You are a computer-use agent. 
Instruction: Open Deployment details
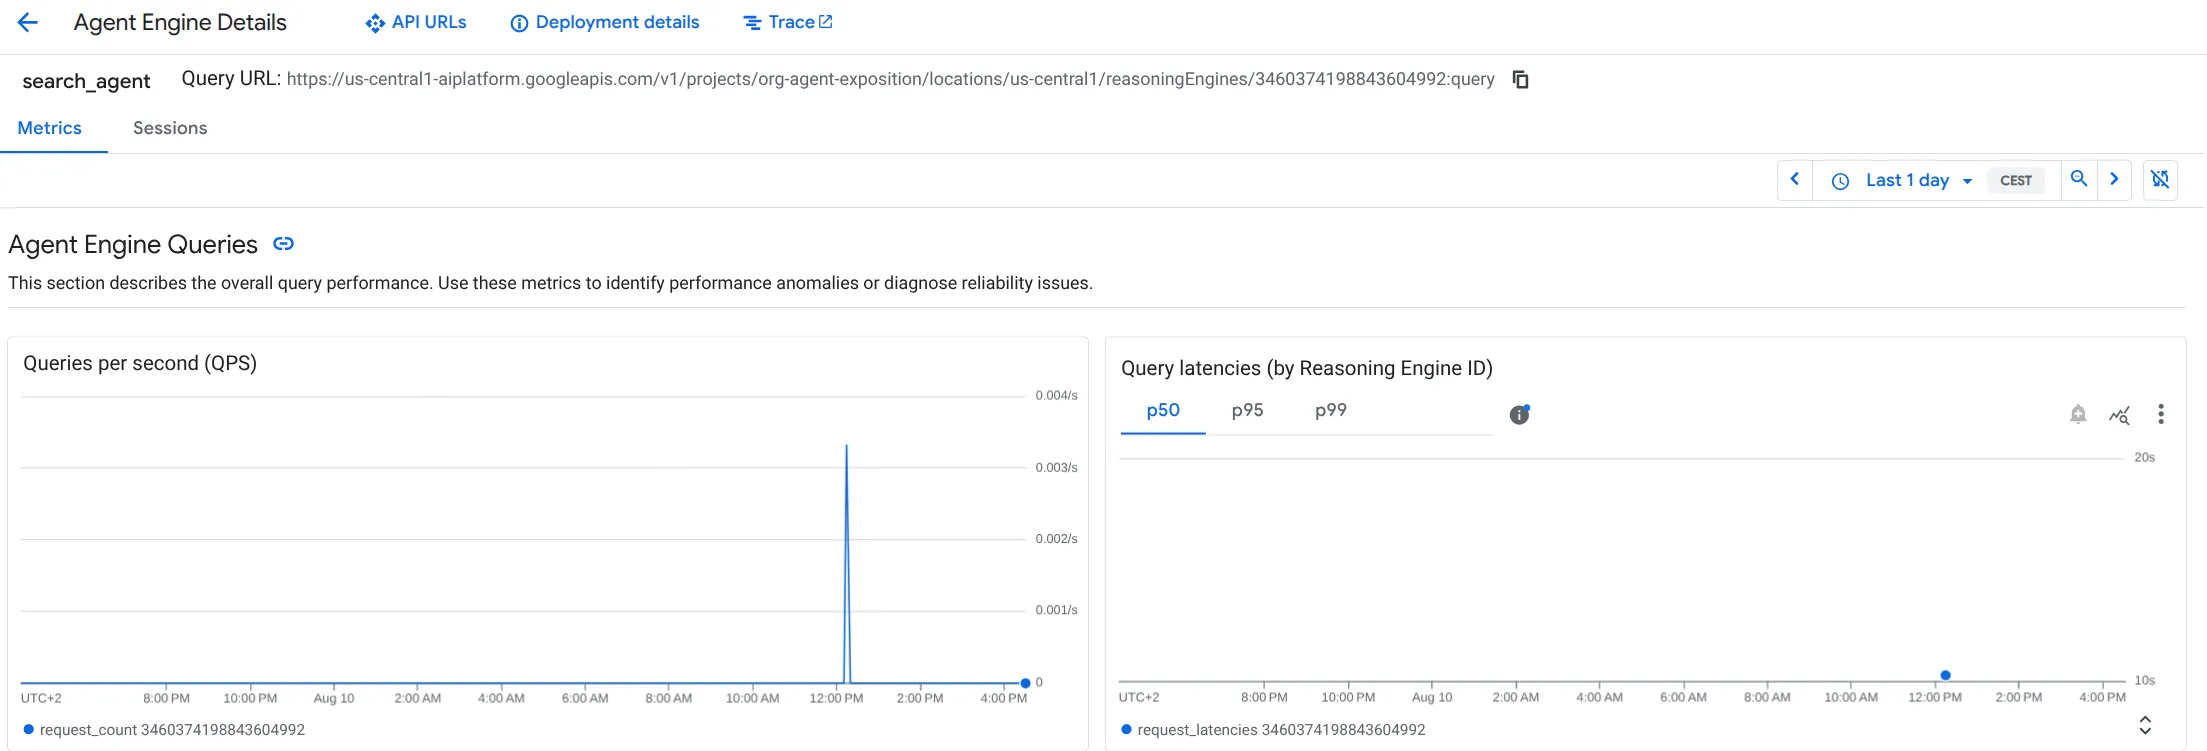605,22
